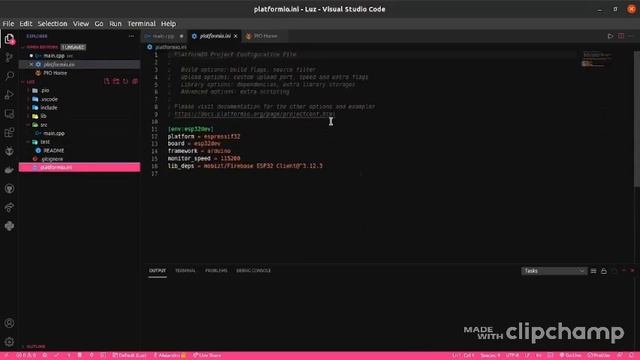Open the Explorer panel more actions menu
Screen dimensions: 640x360
click(131, 36)
